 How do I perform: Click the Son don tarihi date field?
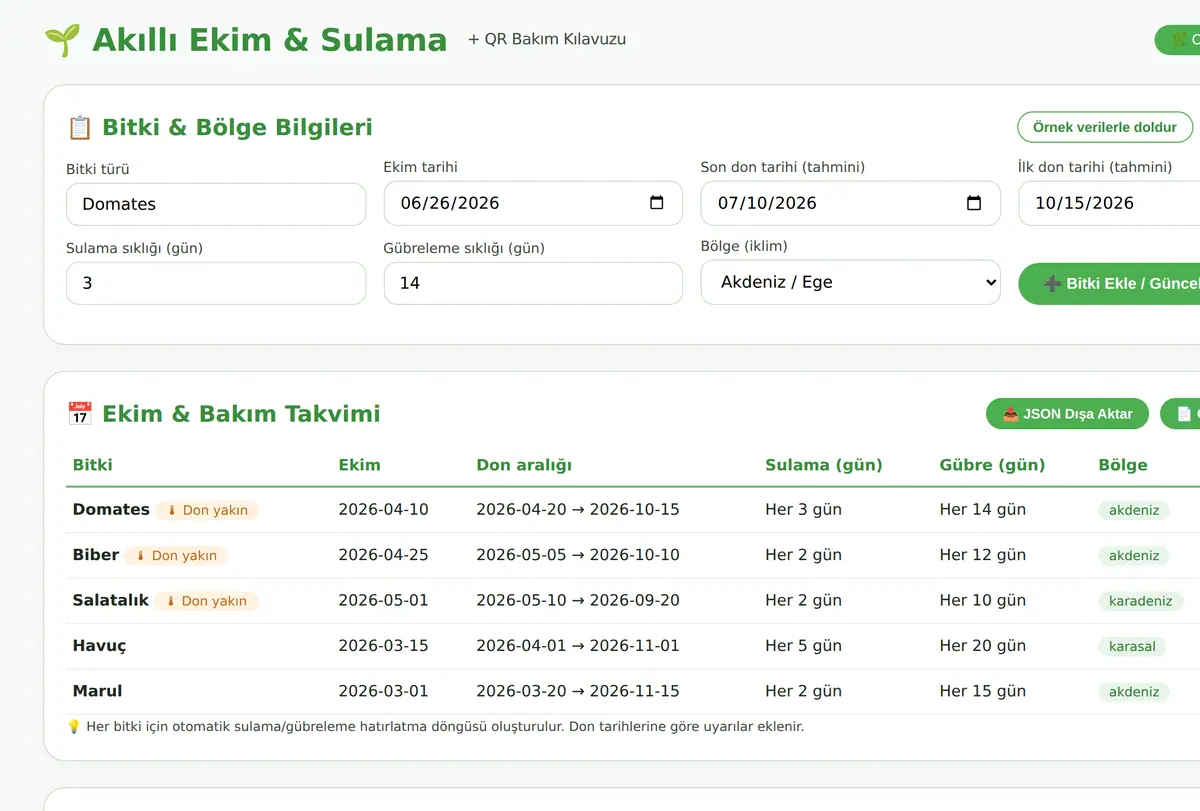(x=850, y=203)
